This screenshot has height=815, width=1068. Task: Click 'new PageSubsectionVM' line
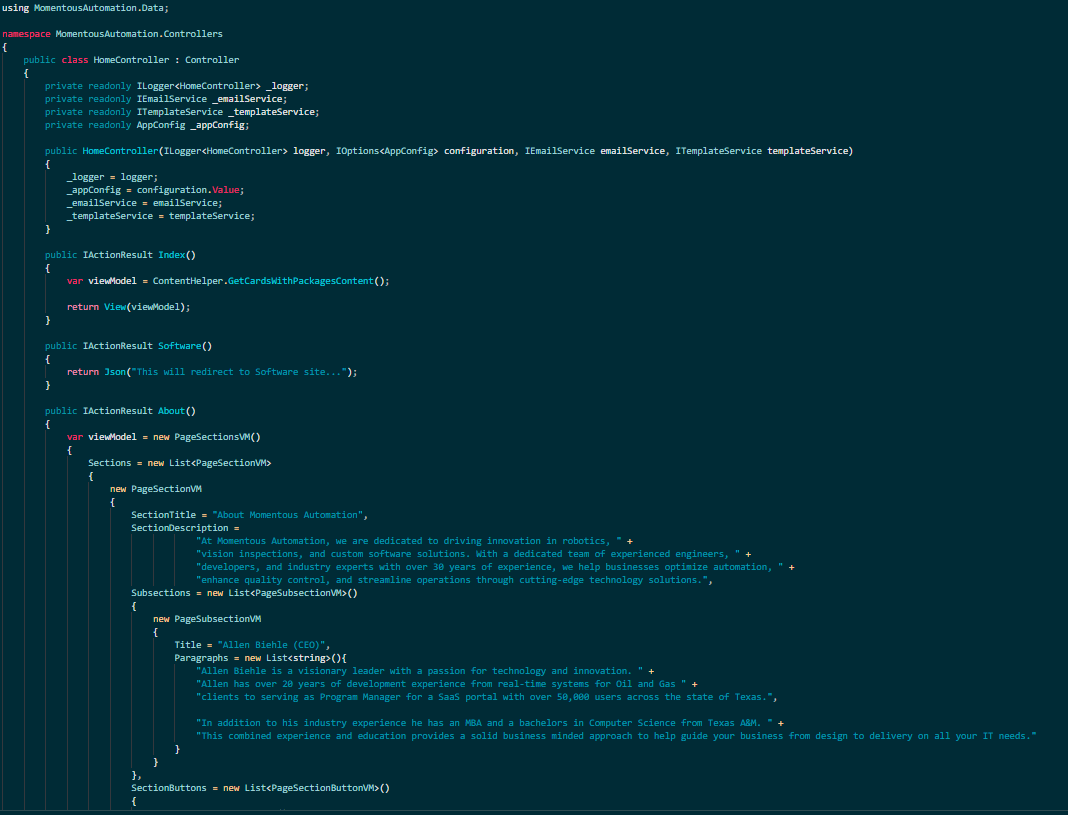pos(207,618)
